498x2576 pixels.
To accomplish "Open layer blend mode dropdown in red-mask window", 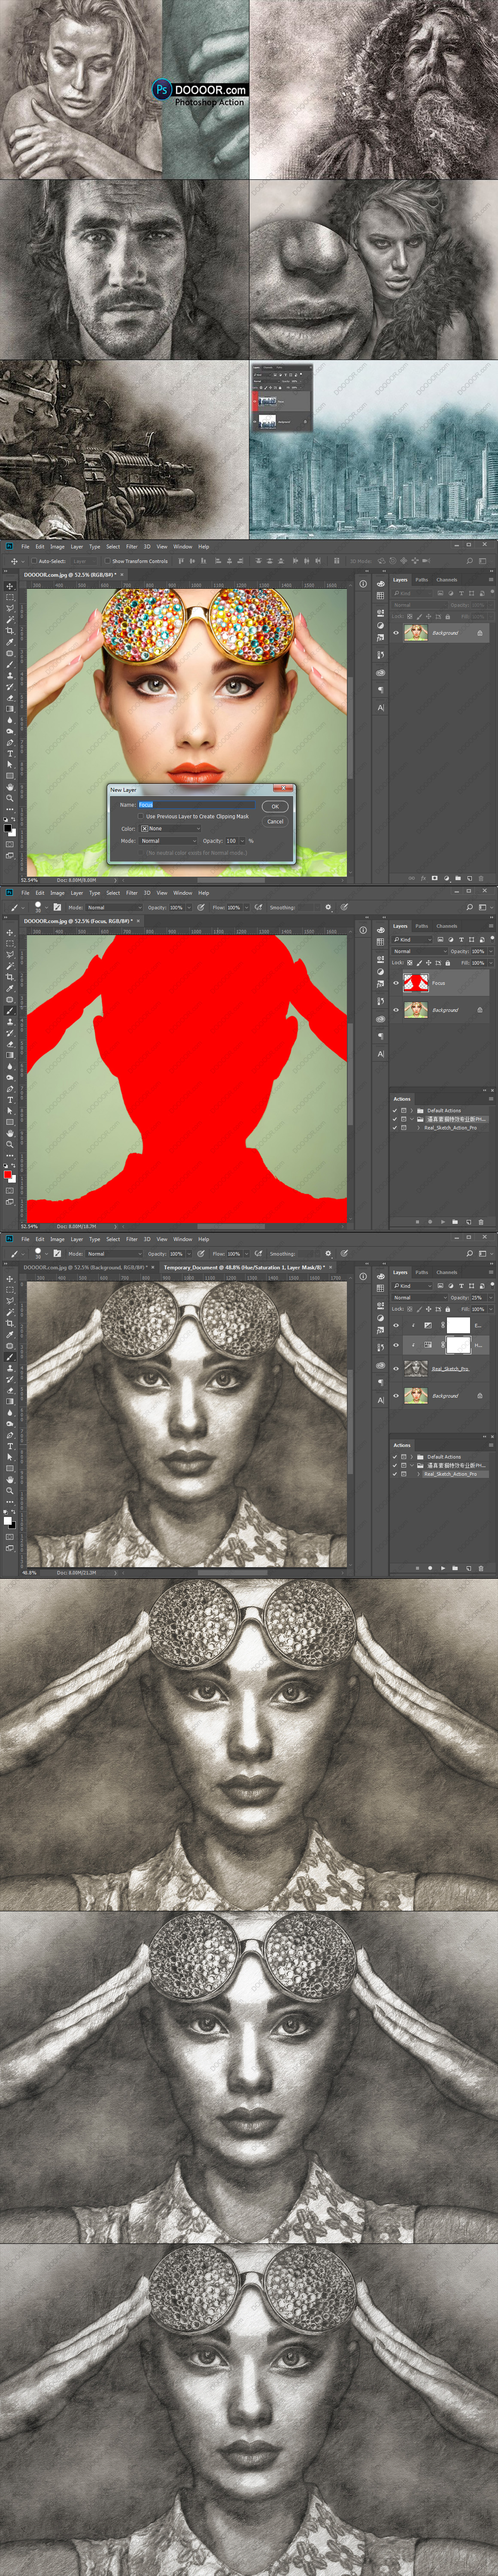I will tap(419, 951).
